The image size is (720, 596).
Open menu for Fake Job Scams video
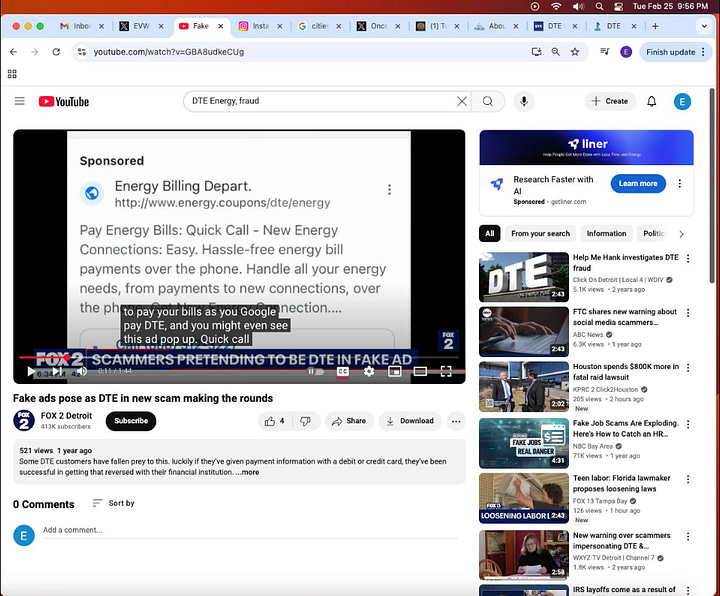click(688, 425)
